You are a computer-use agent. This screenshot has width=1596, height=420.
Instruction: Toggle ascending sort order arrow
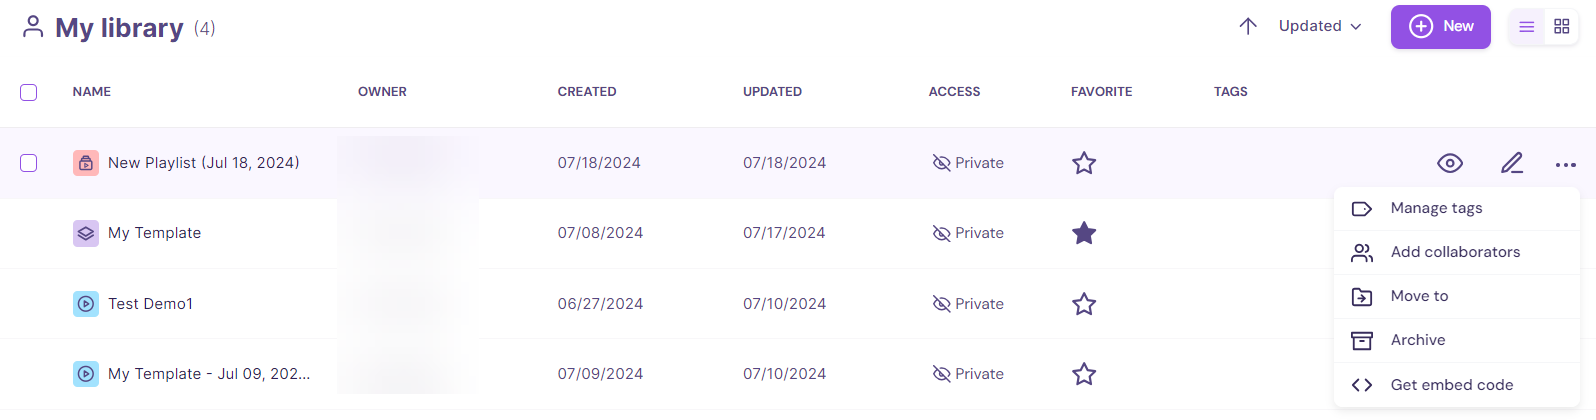pos(1248,26)
